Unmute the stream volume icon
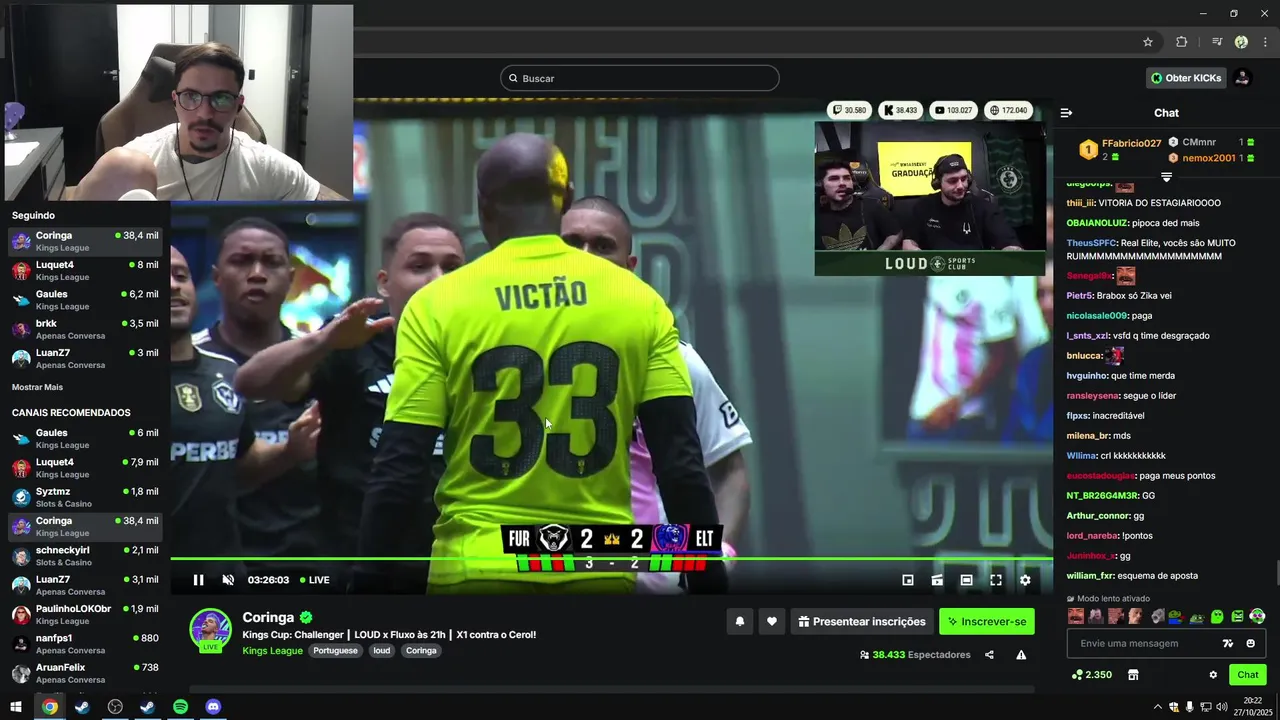 click(x=228, y=580)
